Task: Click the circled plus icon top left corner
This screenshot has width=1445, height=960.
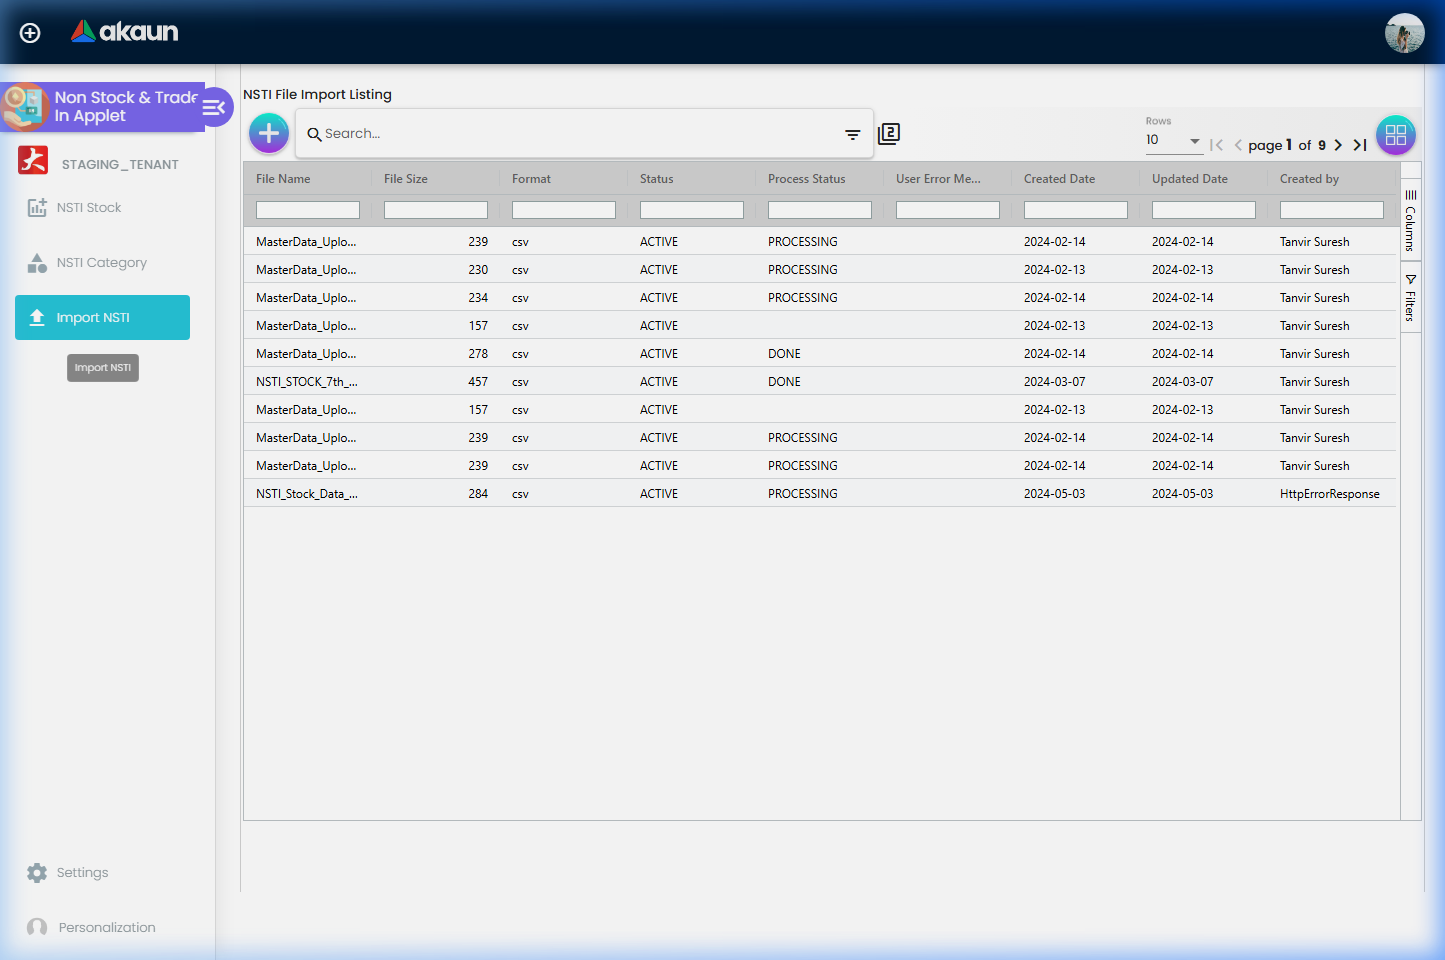Action: coord(29,32)
